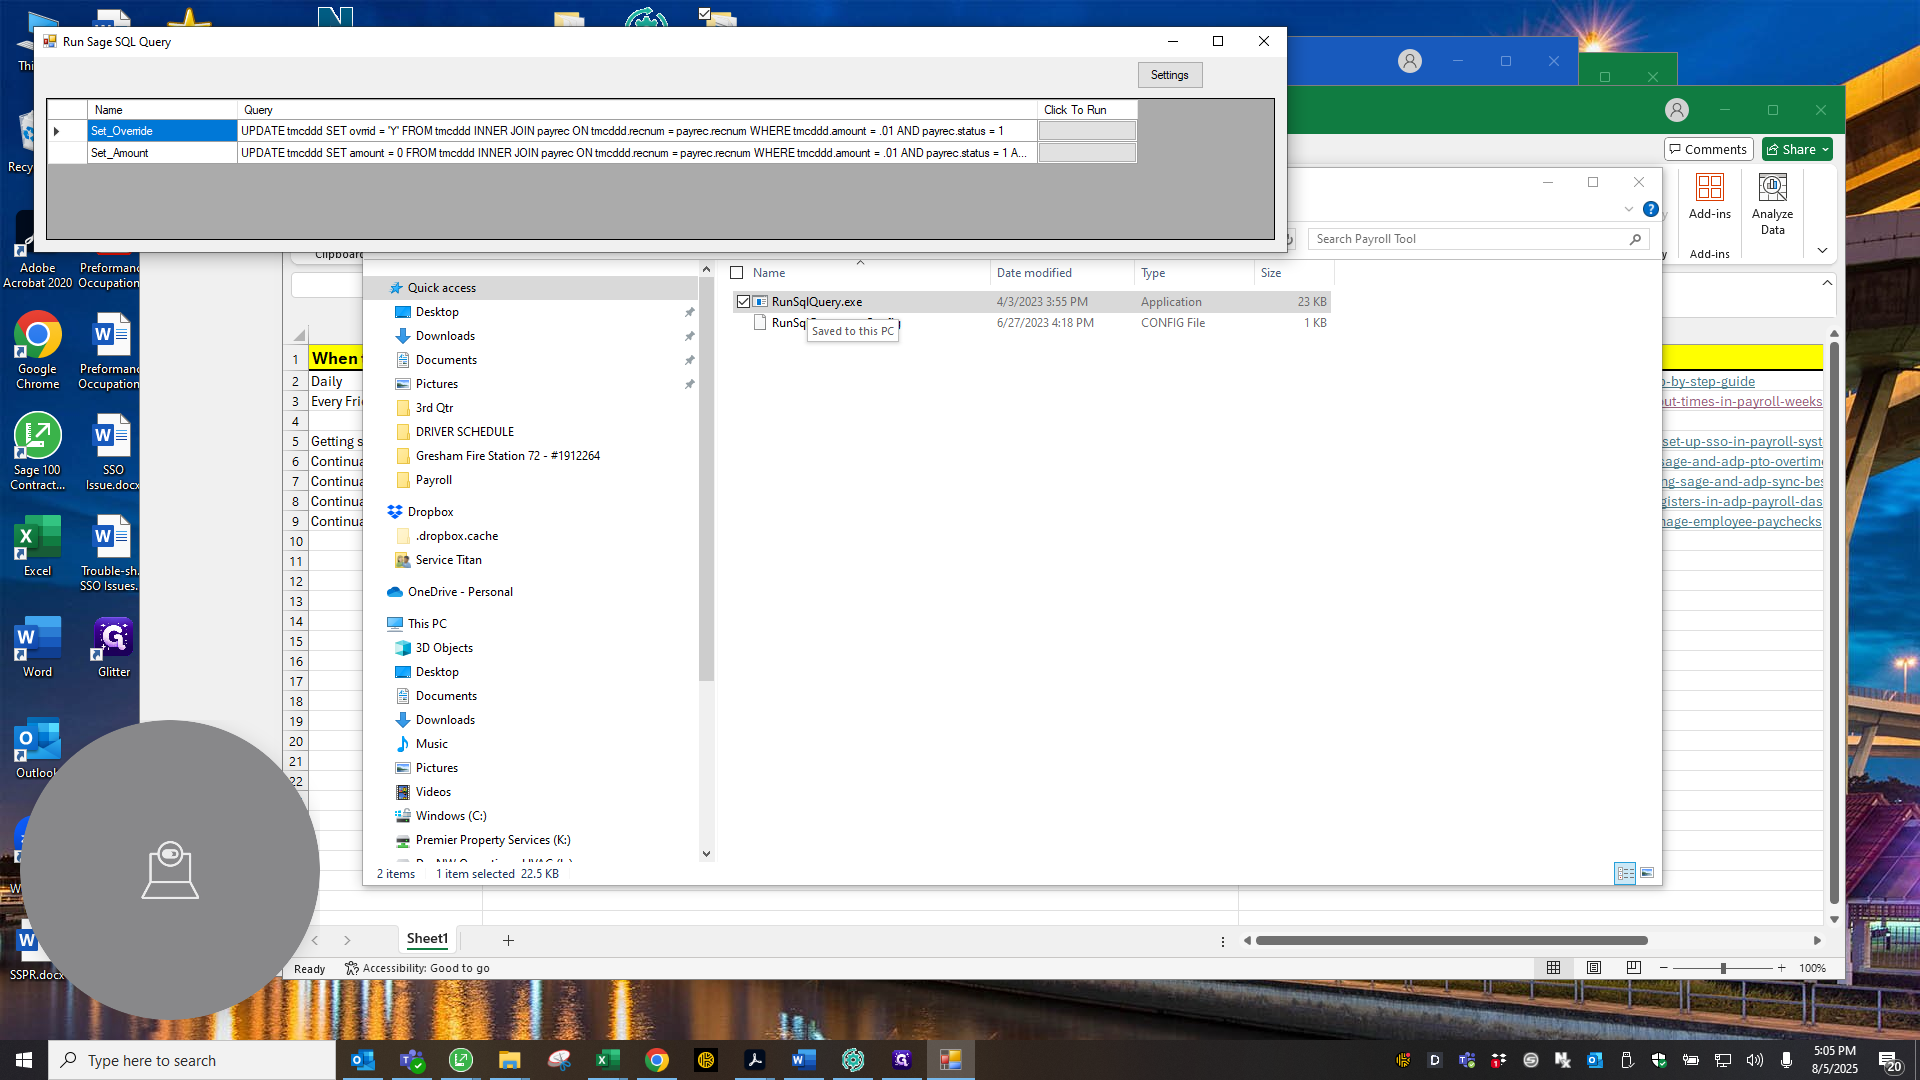
Task: Open Premier Property Services (K:) drive
Action: pyautogui.click(x=493, y=840)
